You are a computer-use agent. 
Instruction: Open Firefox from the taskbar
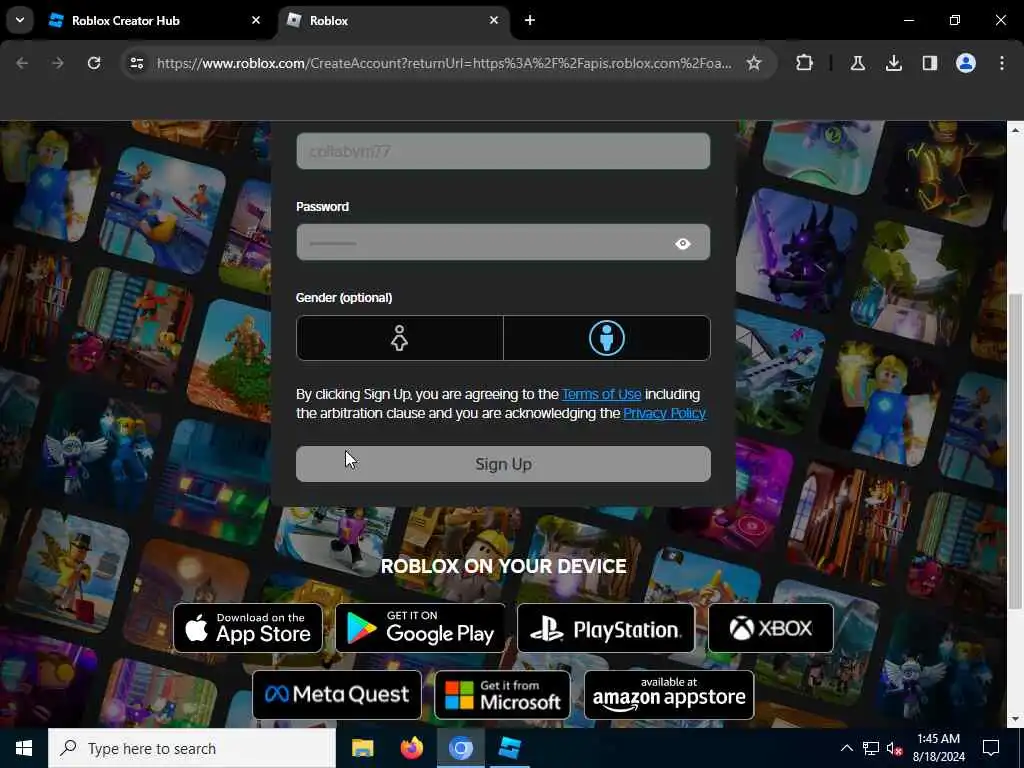[x=411, y=748]
